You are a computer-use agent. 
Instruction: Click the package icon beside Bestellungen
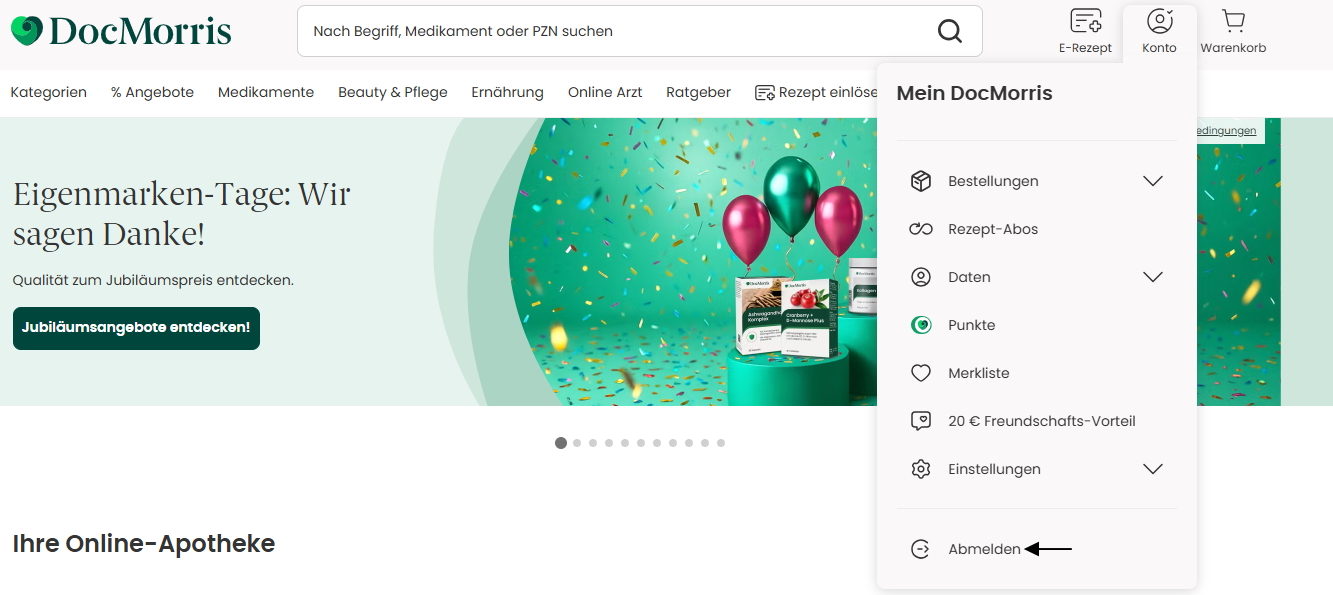pos(921,181)
